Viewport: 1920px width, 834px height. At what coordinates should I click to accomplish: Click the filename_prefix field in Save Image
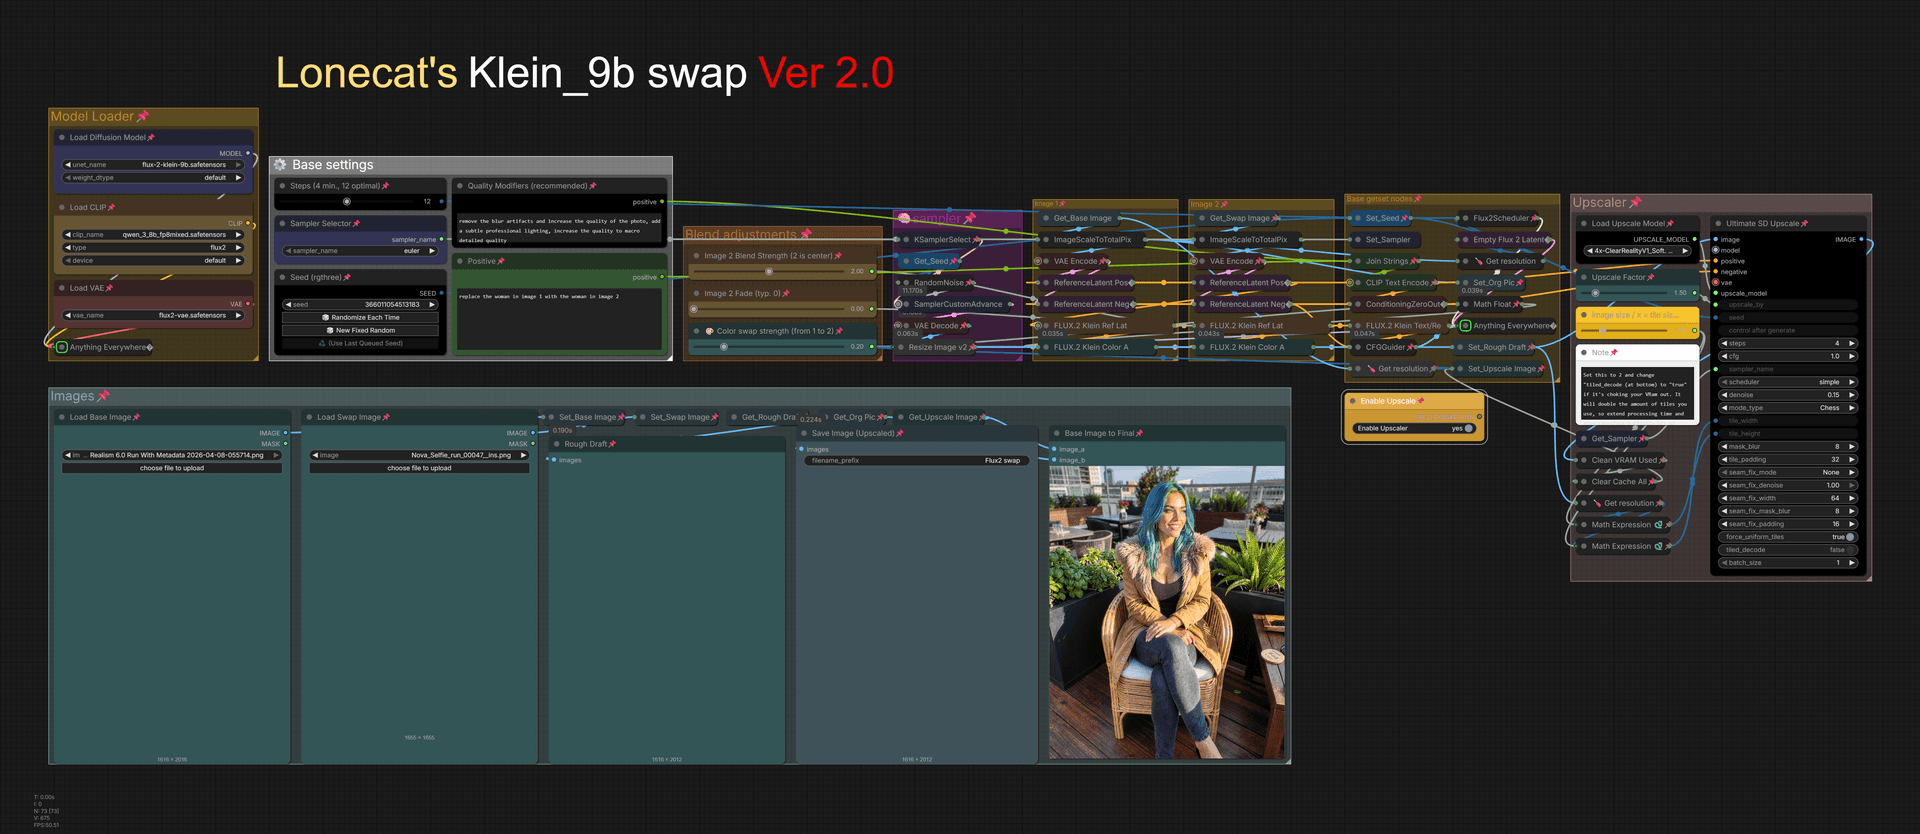pyautogui.click(x=915, y=461)
